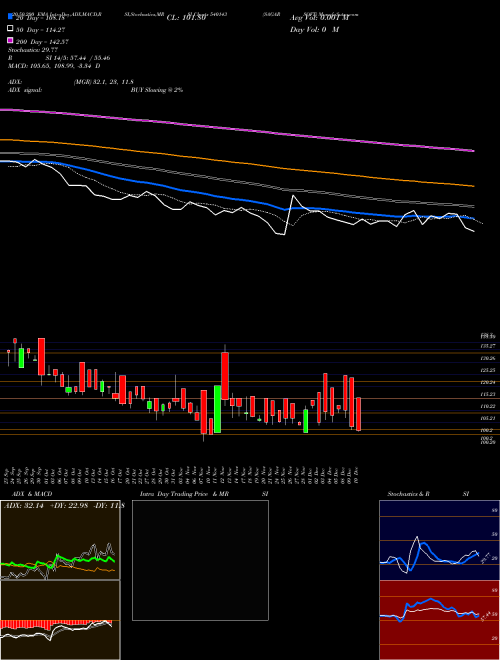The height and width of the screenshot is (660, 500).
Task: Select the '200 Day = 142.57' legend text
Action: [x=42, y=42]
